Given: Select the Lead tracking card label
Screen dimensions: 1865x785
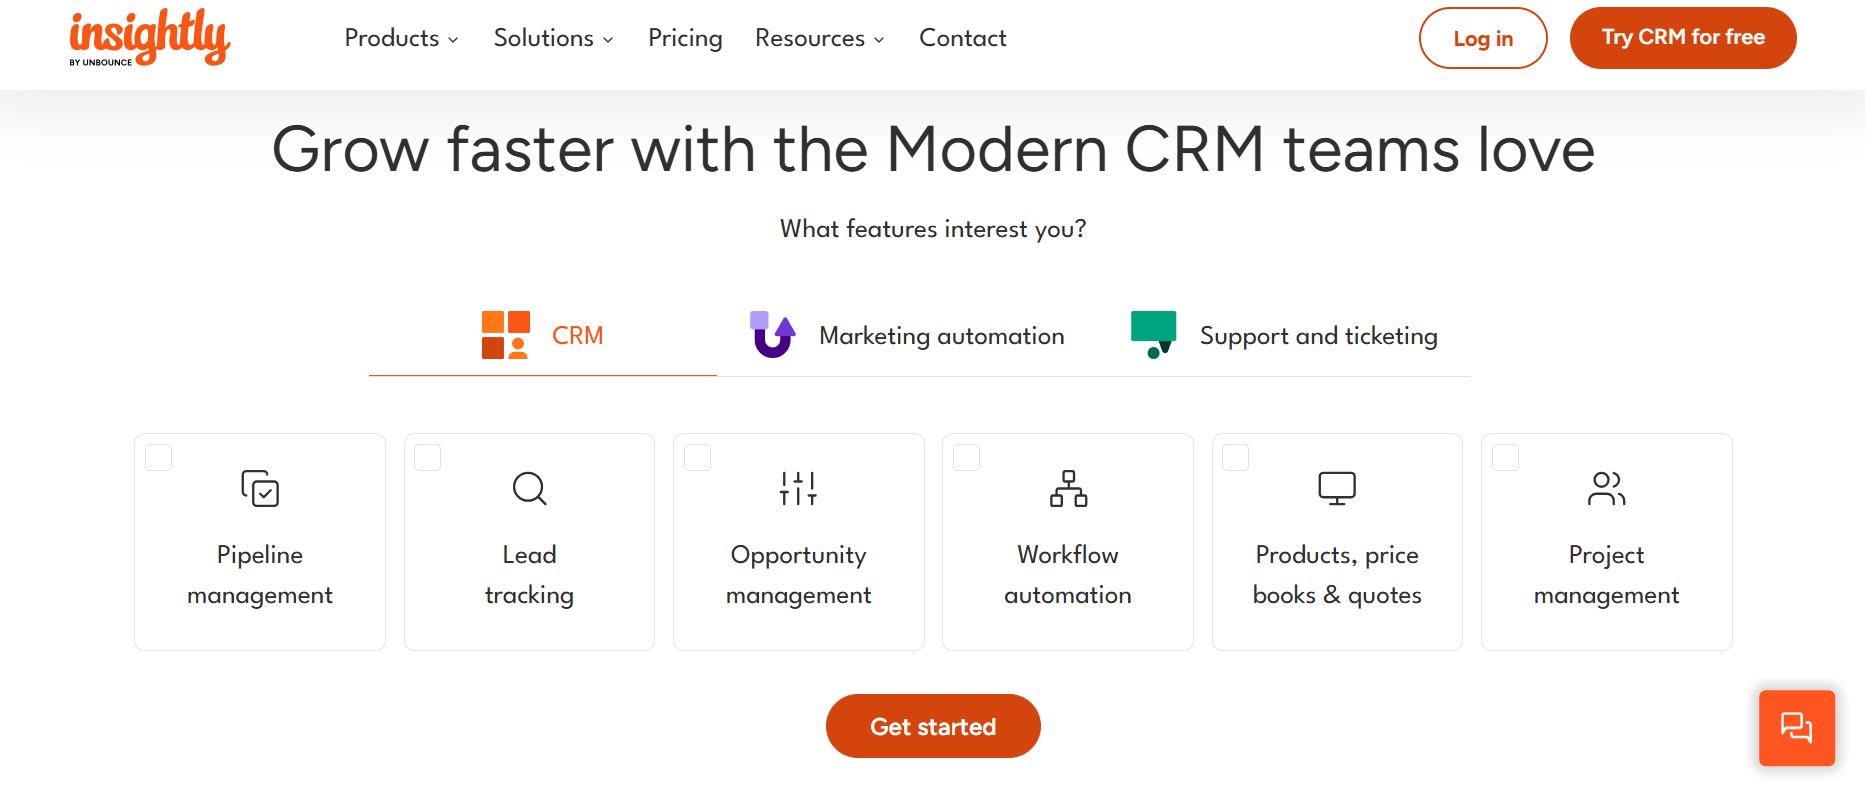Looking at the screenshot, I should 529,575.
